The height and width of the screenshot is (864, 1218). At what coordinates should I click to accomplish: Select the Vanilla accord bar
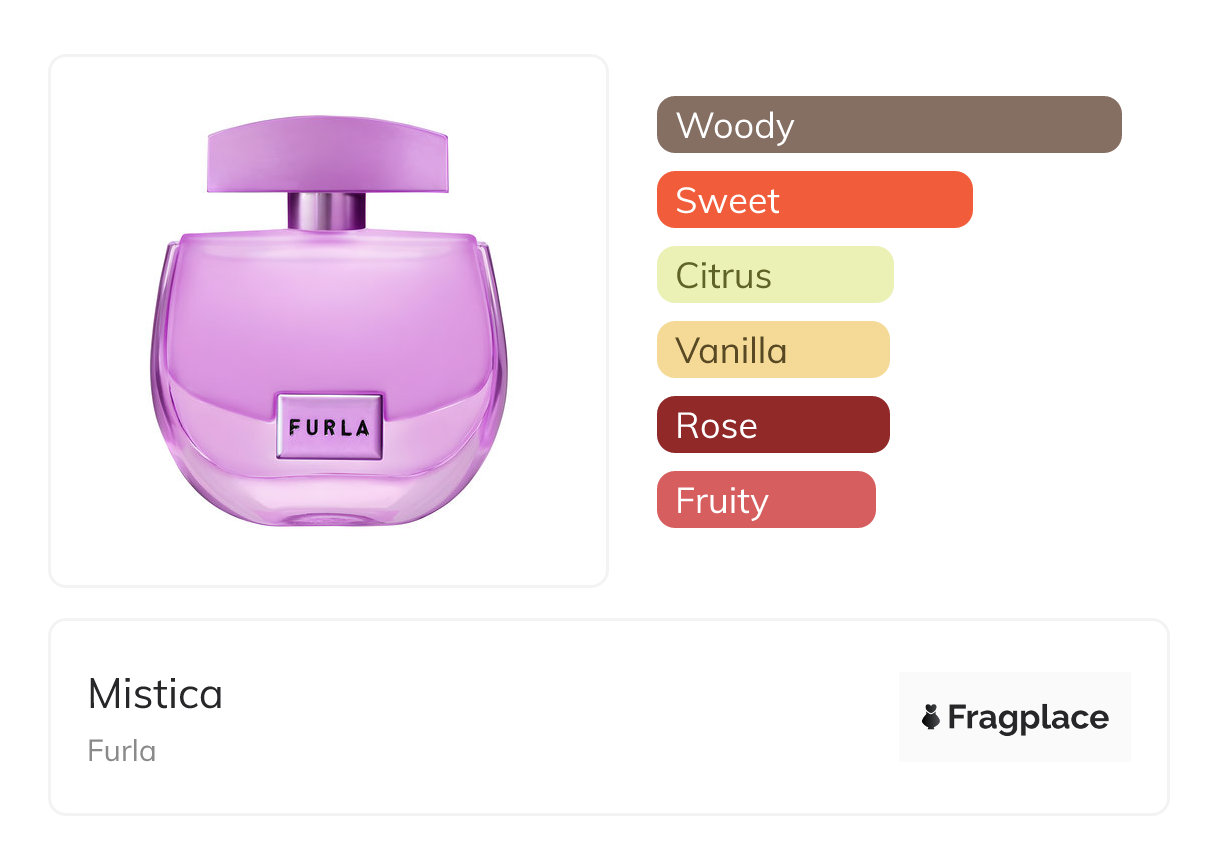point(773,350)
